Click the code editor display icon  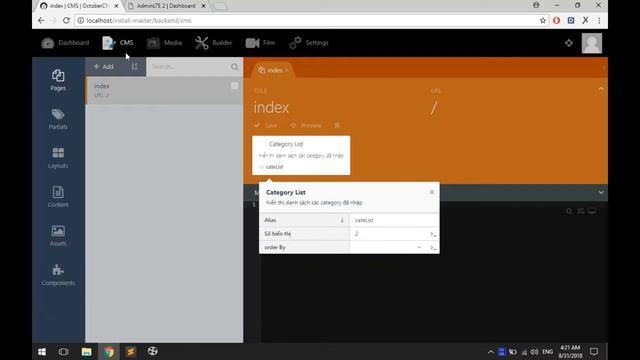tap(592, 211)
